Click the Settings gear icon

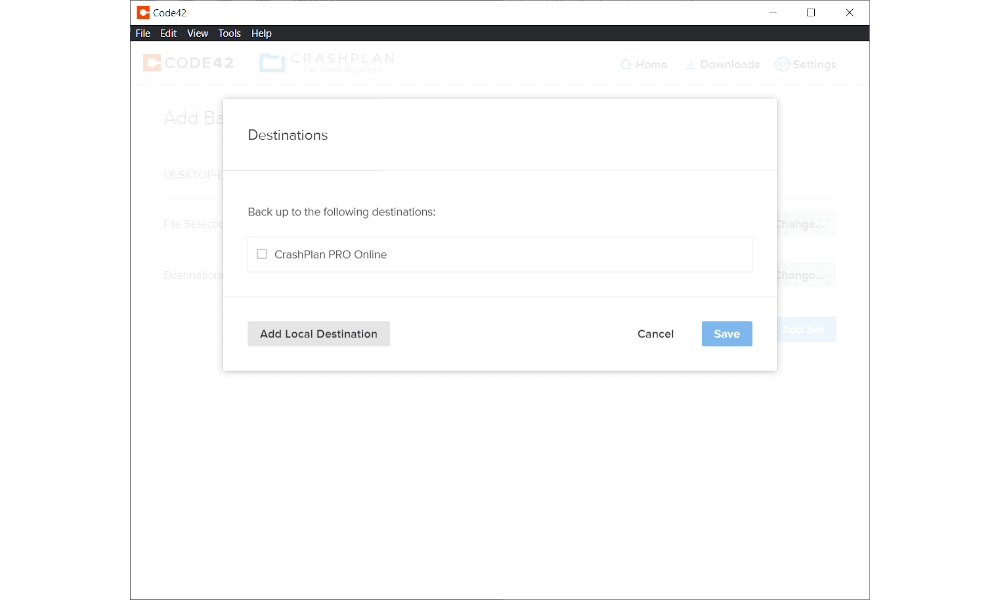click(783, 64)
